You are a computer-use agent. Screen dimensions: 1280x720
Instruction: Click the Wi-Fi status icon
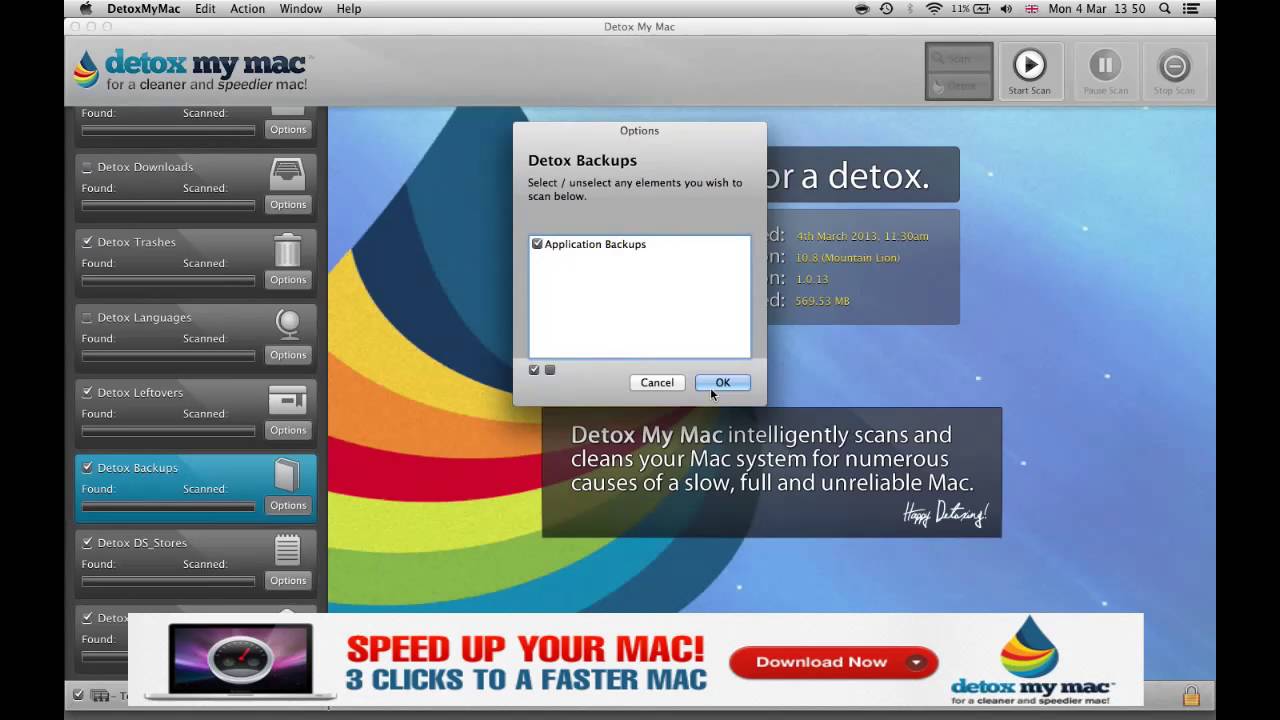point(934,9)
